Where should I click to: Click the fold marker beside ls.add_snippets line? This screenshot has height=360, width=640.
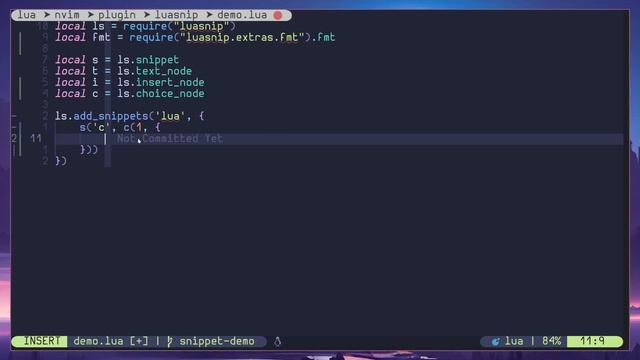14,116
